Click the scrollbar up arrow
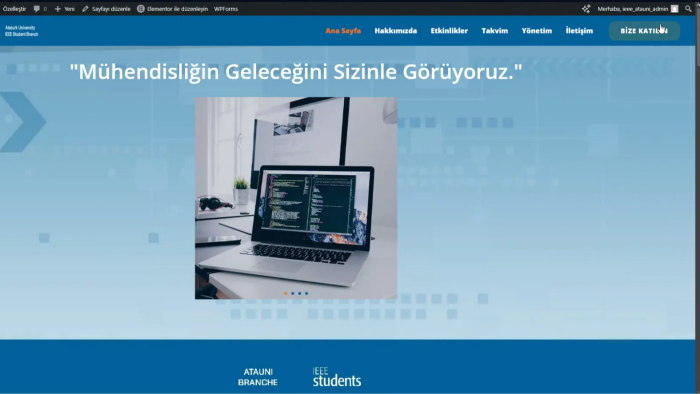This screenshot has height=394, width=700. click(697, 4)
